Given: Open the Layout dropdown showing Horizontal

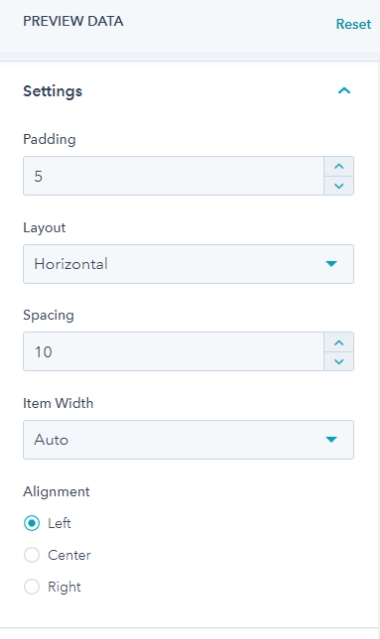Looking at the screenshot, I should click(x=188, y=264).
